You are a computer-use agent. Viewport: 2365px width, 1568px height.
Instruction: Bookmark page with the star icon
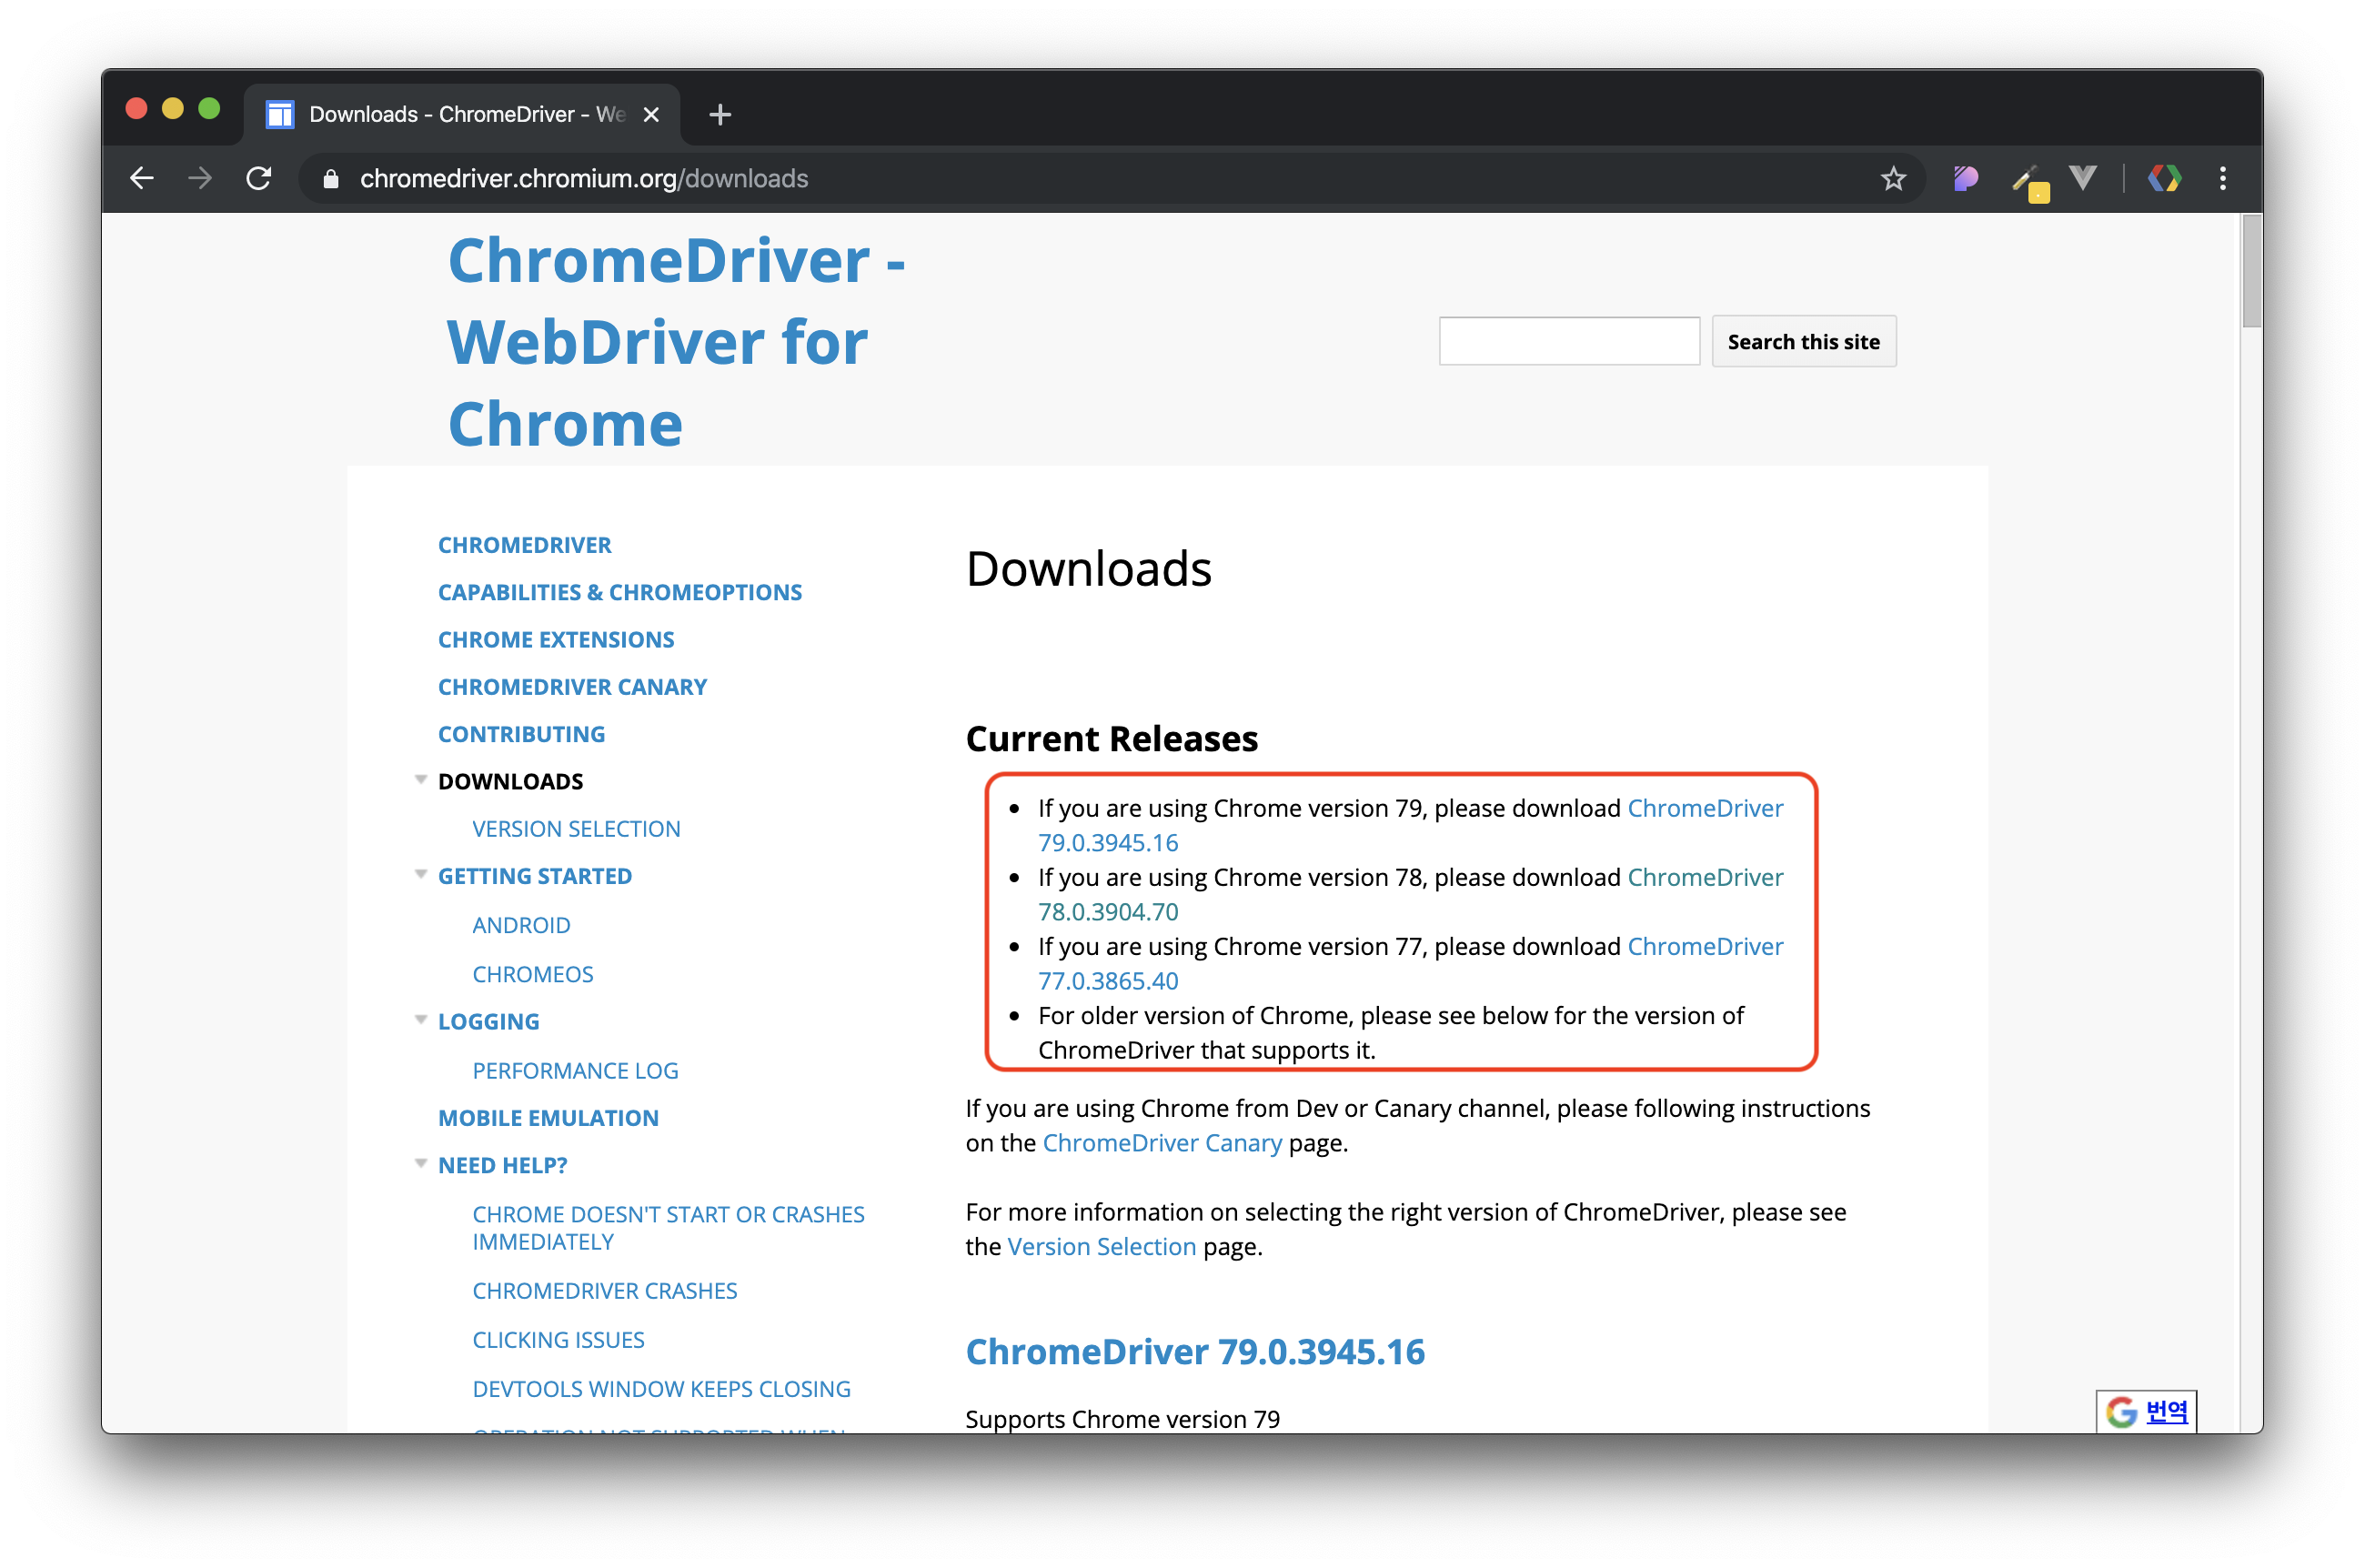pos(1893,178)
